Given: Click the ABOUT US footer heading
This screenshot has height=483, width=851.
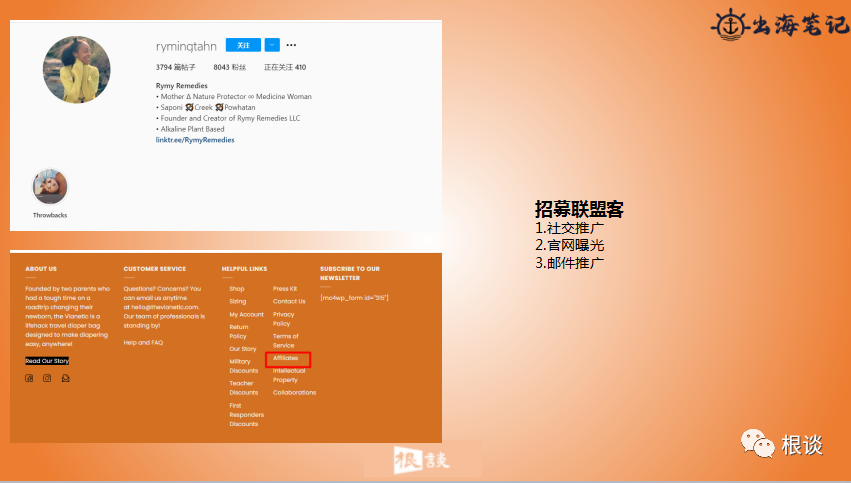Looking at the screenshot, I should click(41, 269).
